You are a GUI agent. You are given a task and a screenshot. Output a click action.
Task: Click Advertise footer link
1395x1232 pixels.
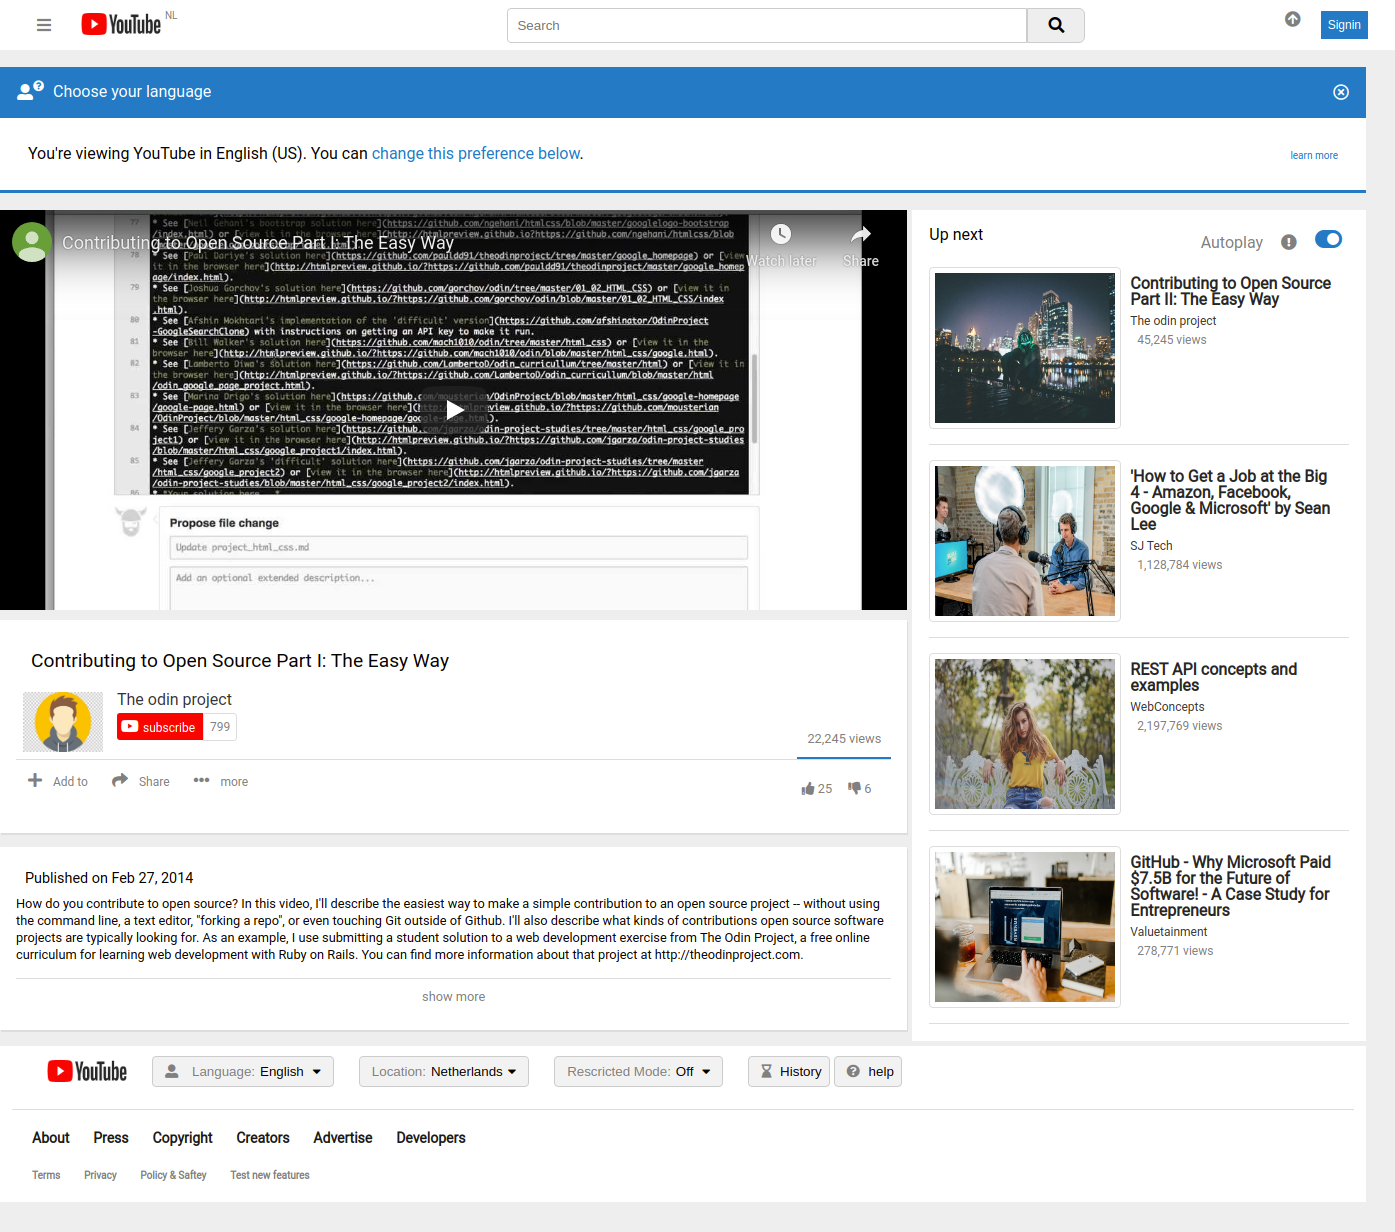pos(343,1138)
